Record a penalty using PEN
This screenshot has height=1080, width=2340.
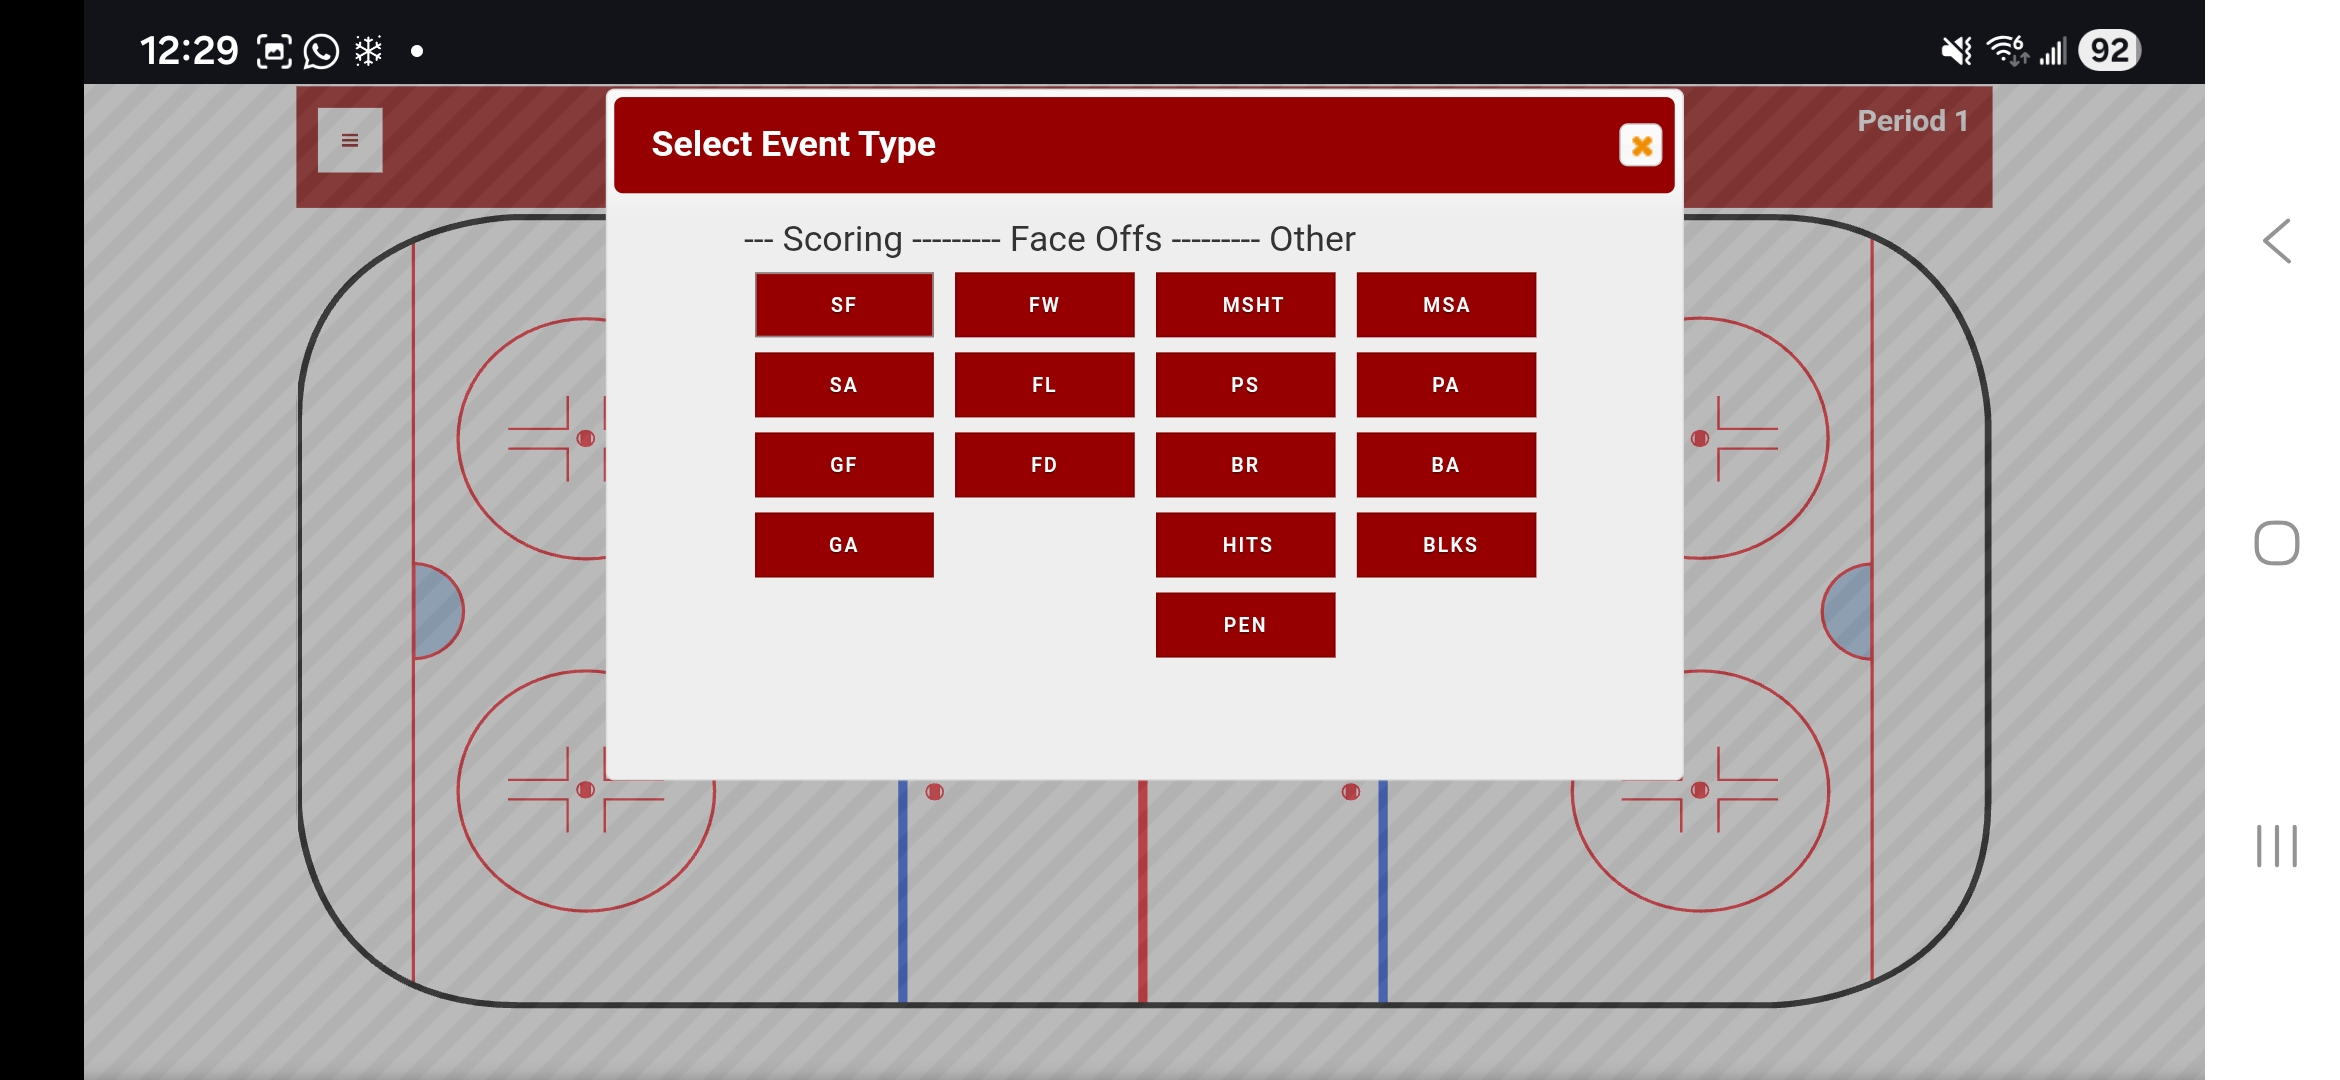point(1245,624)
